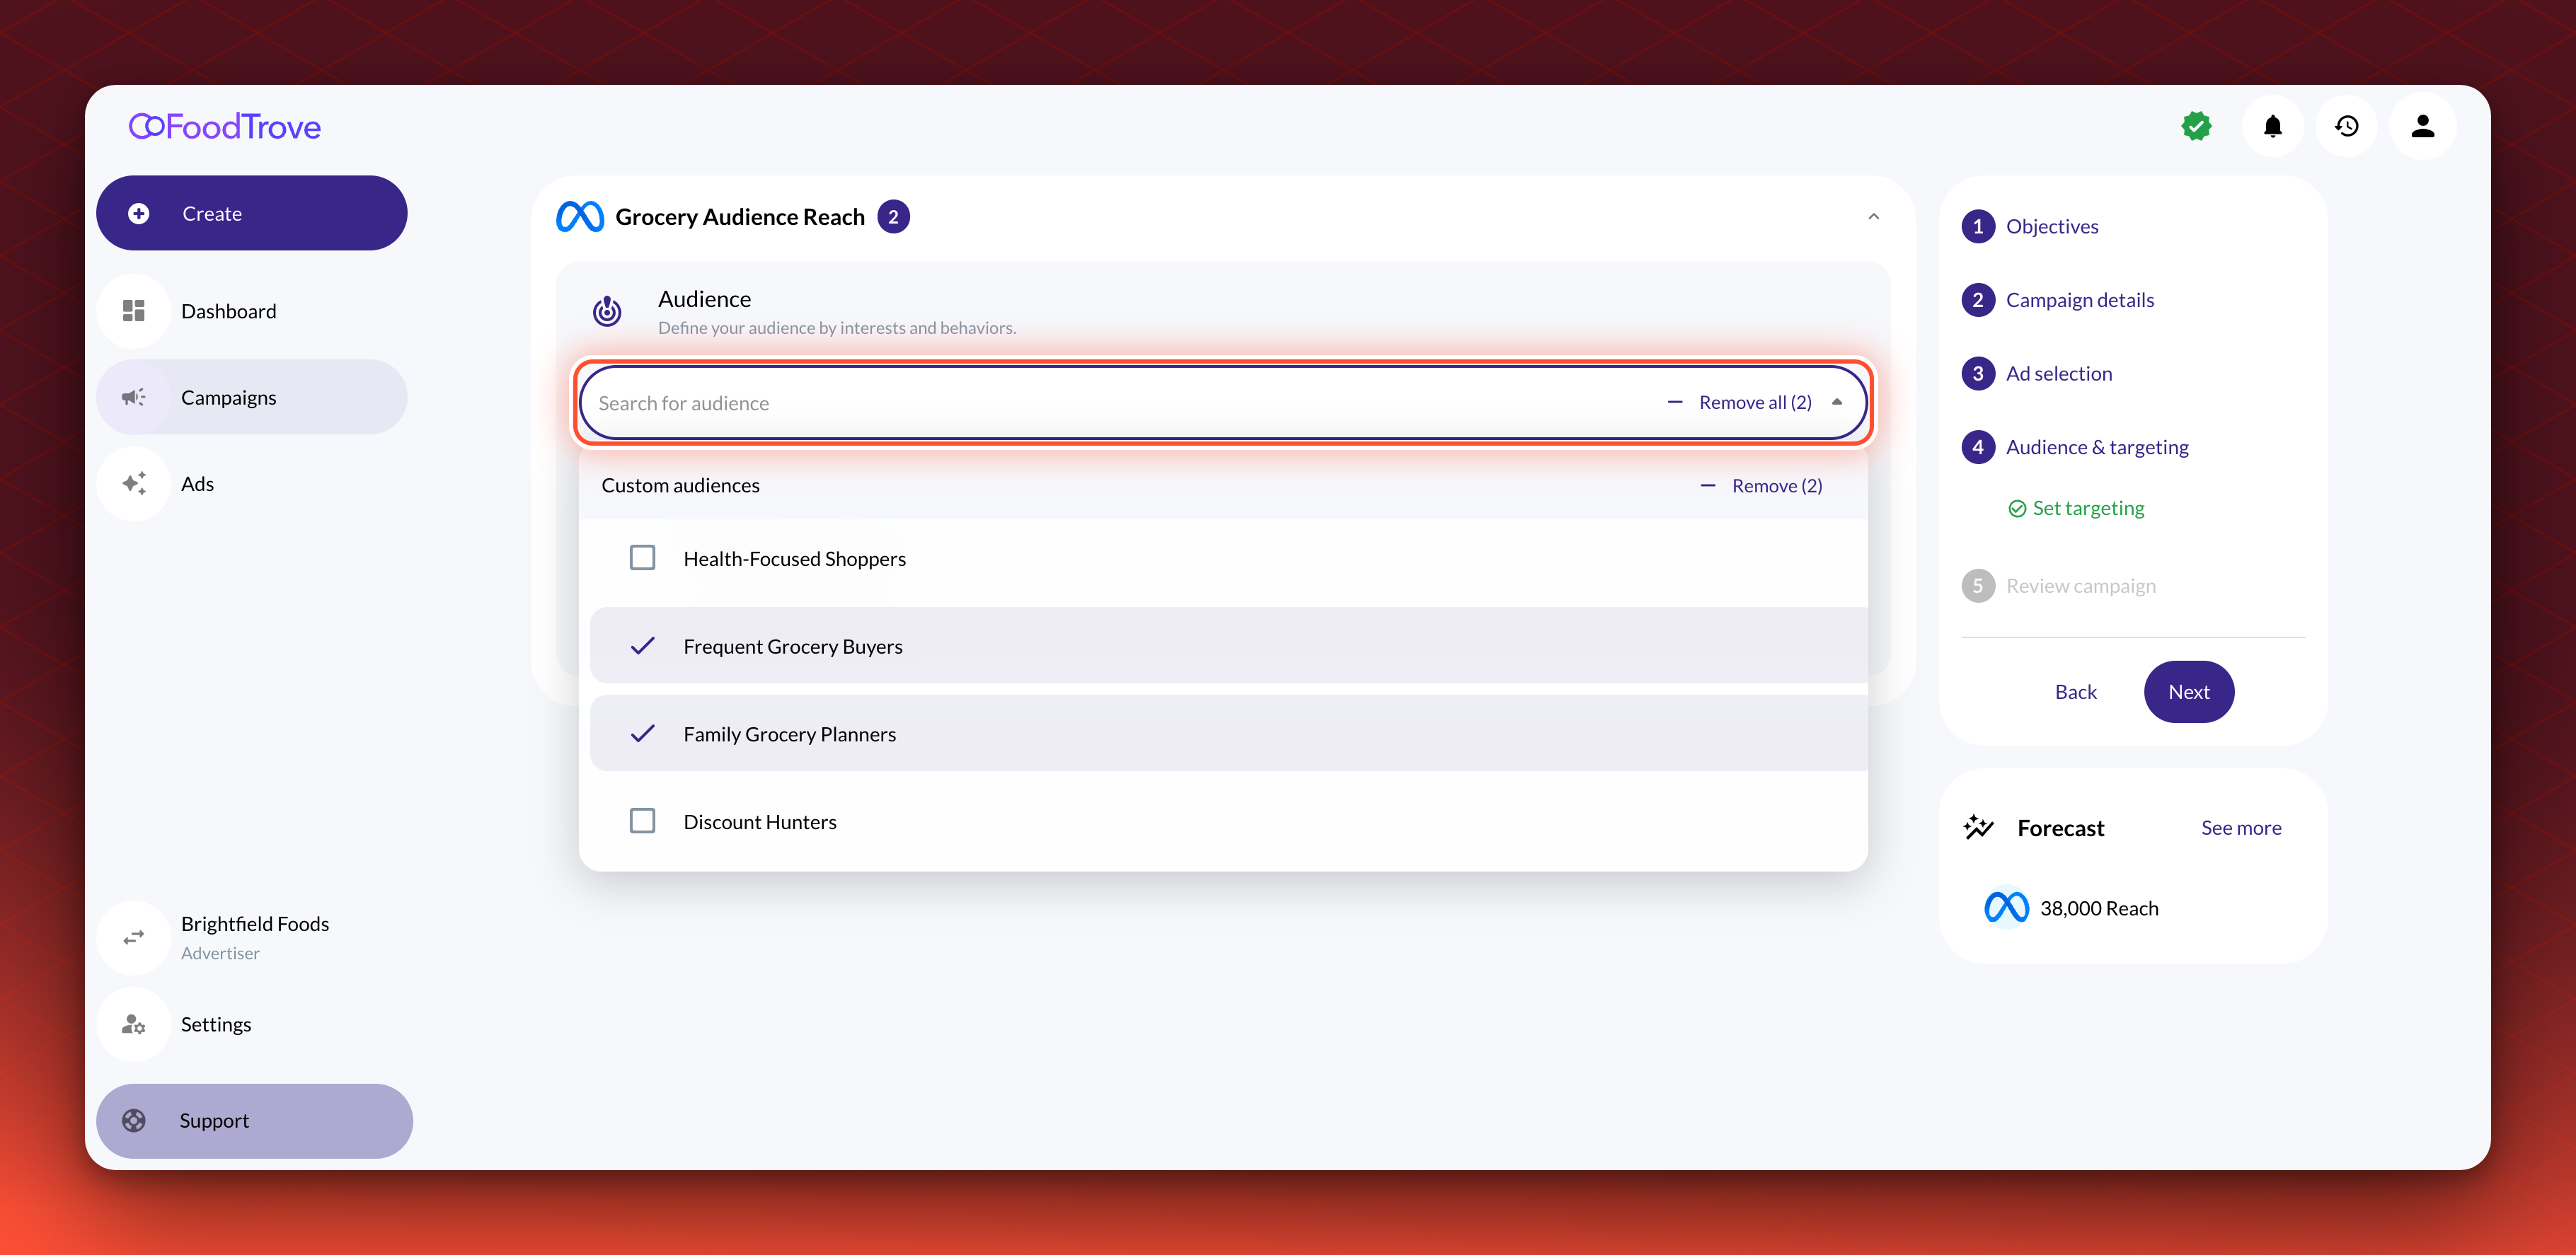This screenshot has width=2576, height=1255.
Task: Open notifications bell icon
Action: 2272,126
